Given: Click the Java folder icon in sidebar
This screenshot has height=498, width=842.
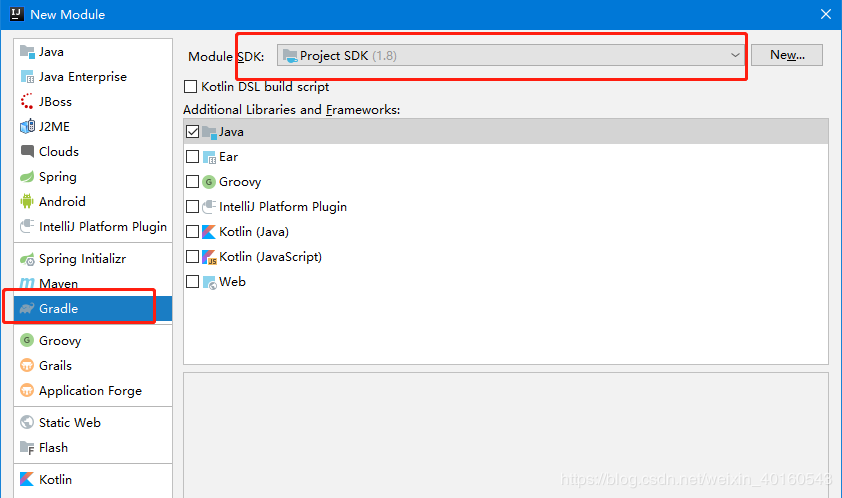Looking at the screenshot, I should (x=27, y=52).
